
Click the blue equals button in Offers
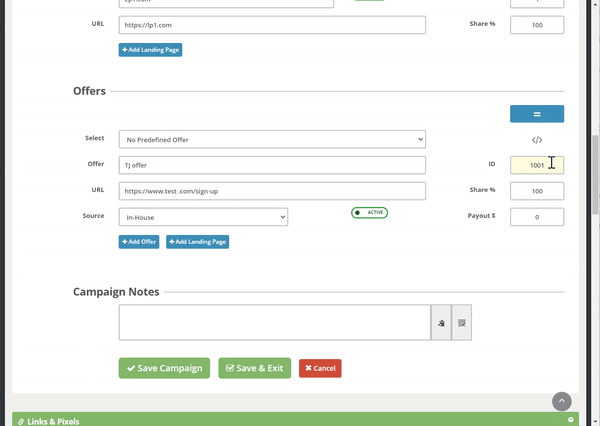pos(537,114)
